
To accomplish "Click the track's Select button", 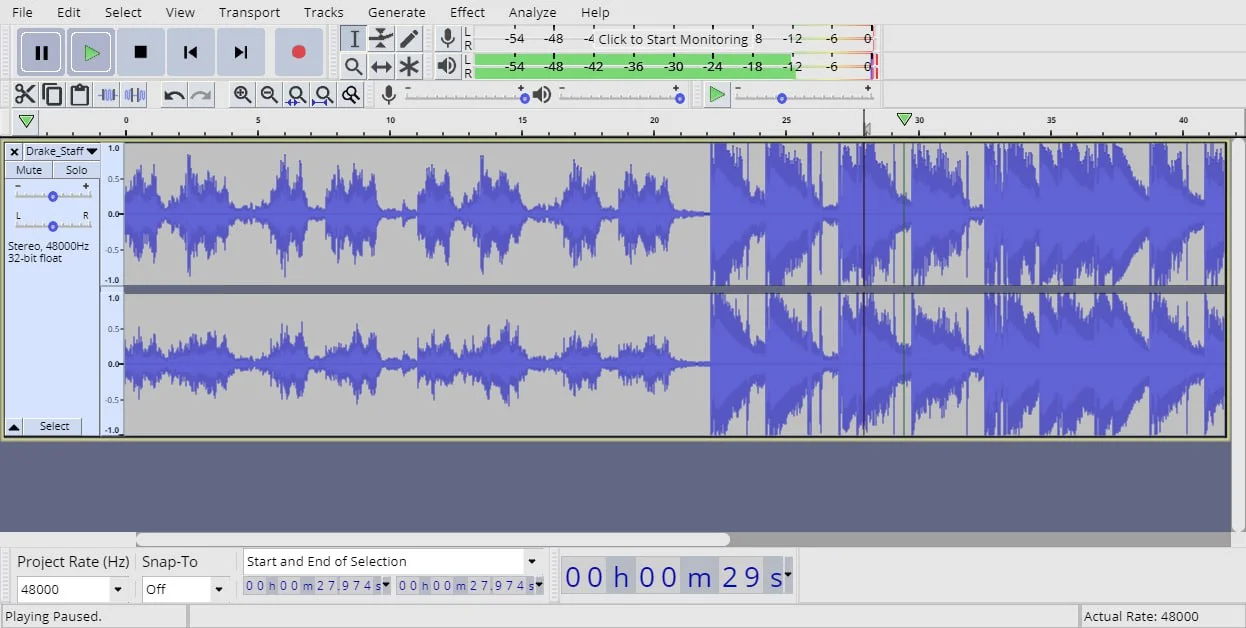I will coord(54,426).
